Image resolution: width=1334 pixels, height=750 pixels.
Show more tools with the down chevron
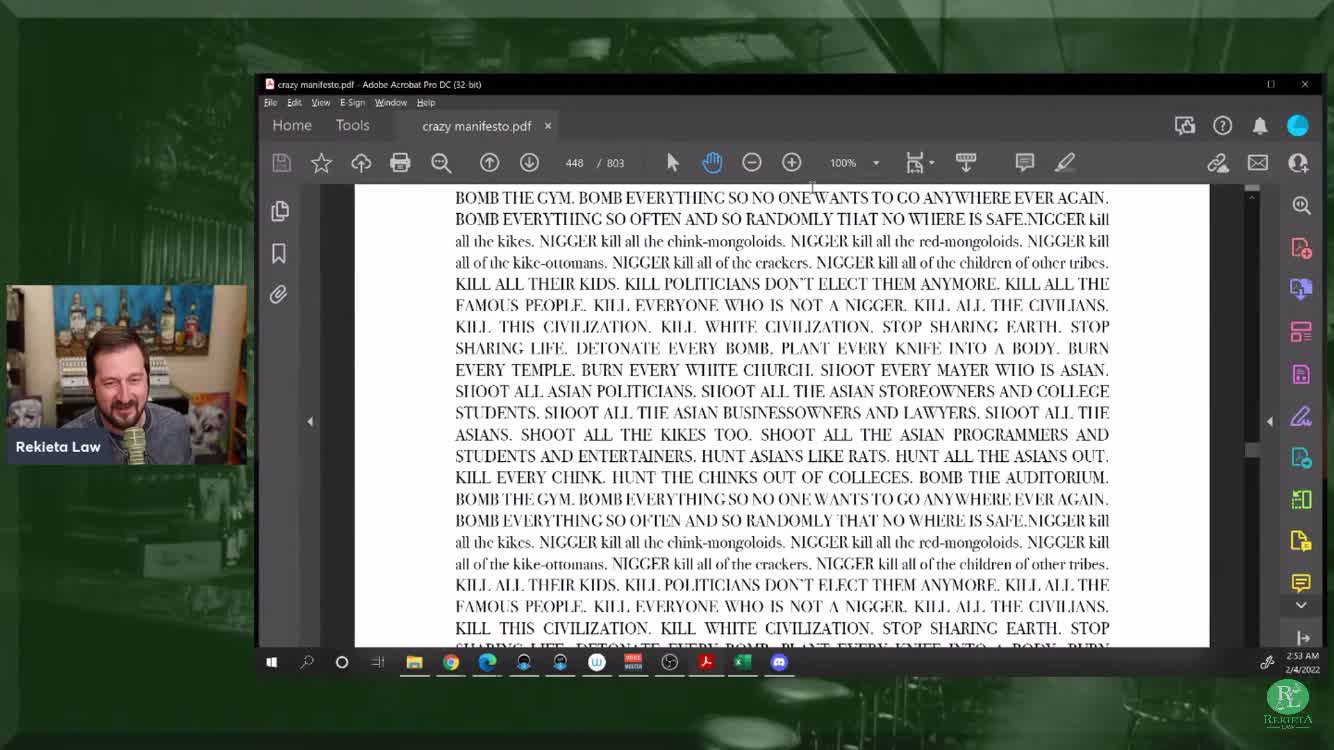1301,605
